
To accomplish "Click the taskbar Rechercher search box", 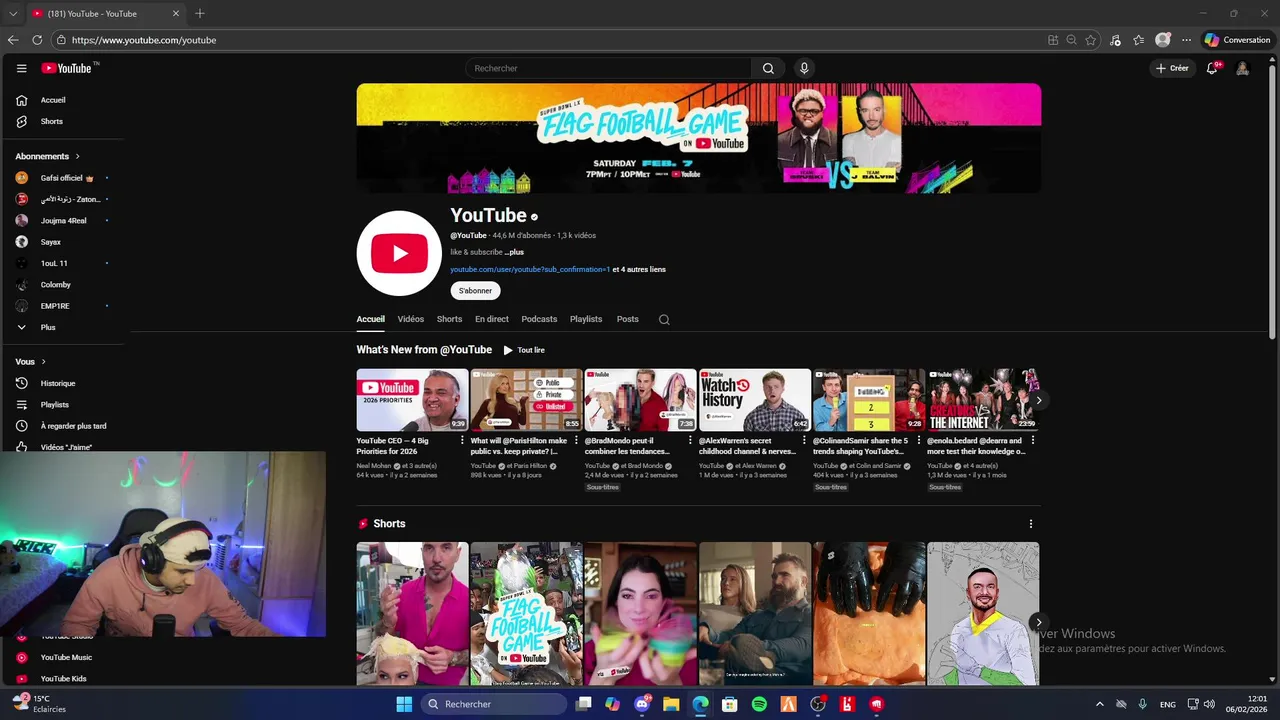I will (x=494, y=704).
